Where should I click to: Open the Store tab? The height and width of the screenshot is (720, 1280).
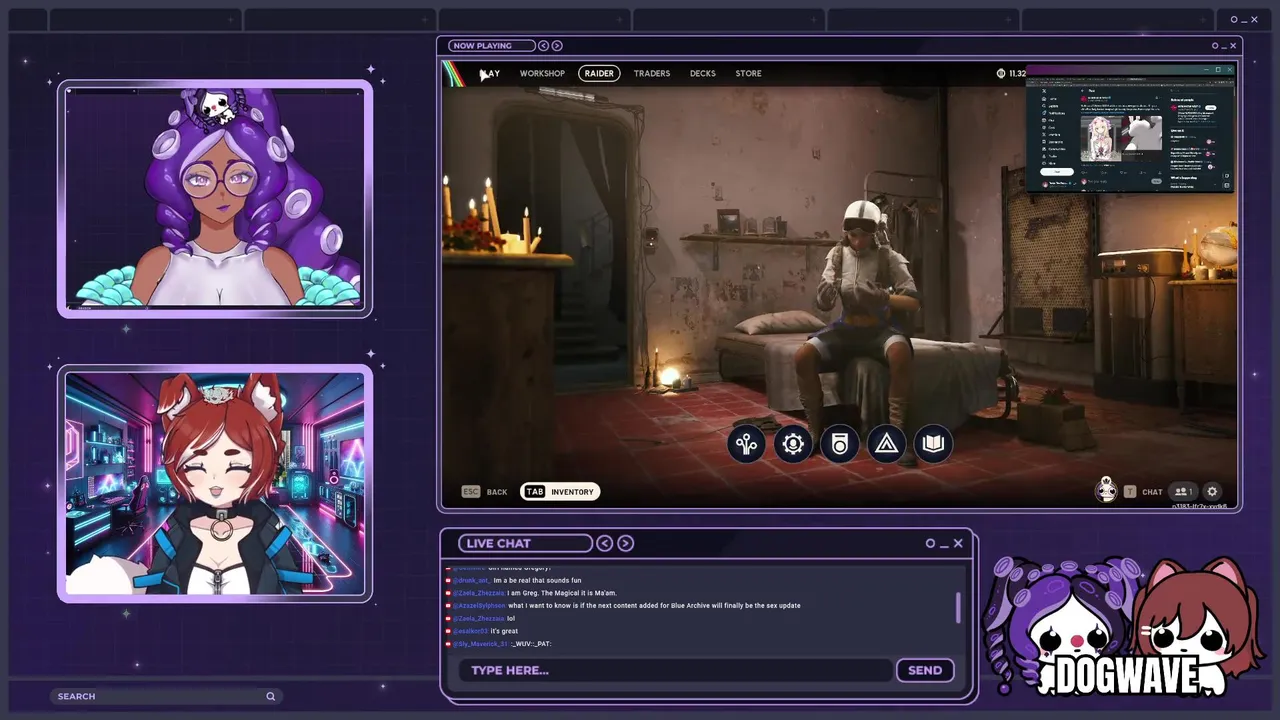coord(748,73)
